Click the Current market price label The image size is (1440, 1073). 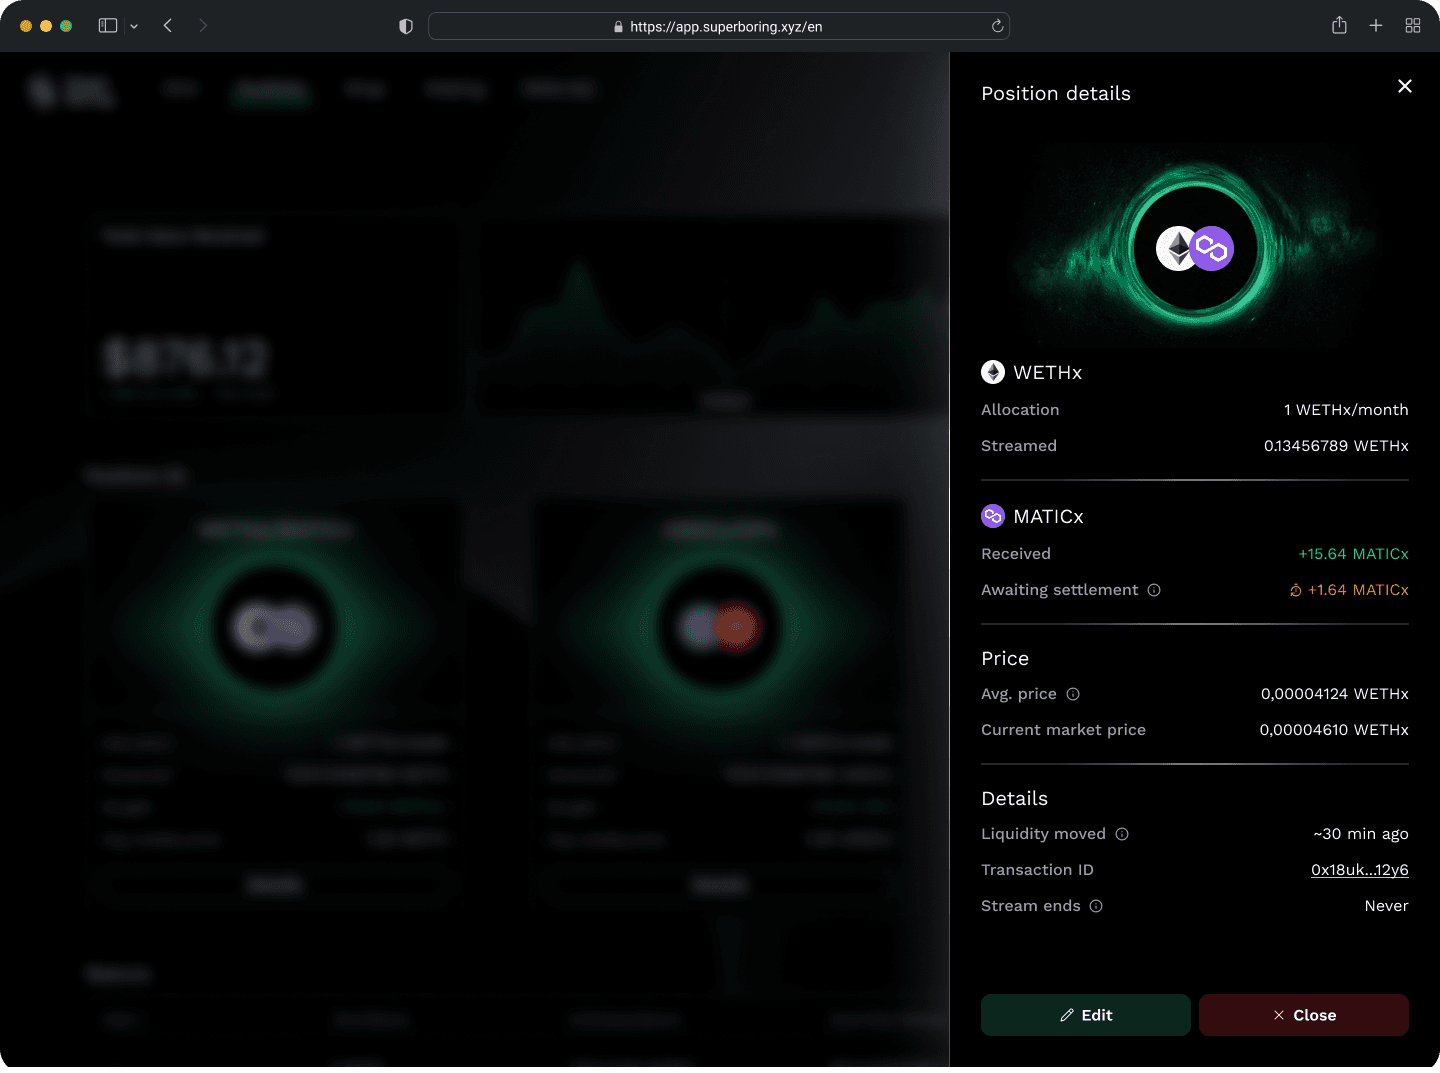tap(1063, 730)
